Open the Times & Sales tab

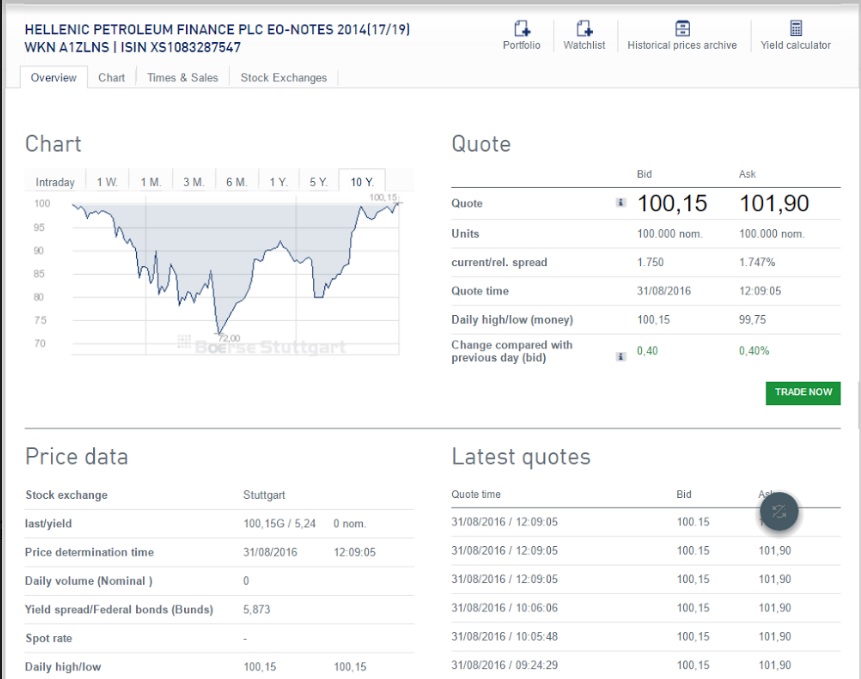point(182,78)
